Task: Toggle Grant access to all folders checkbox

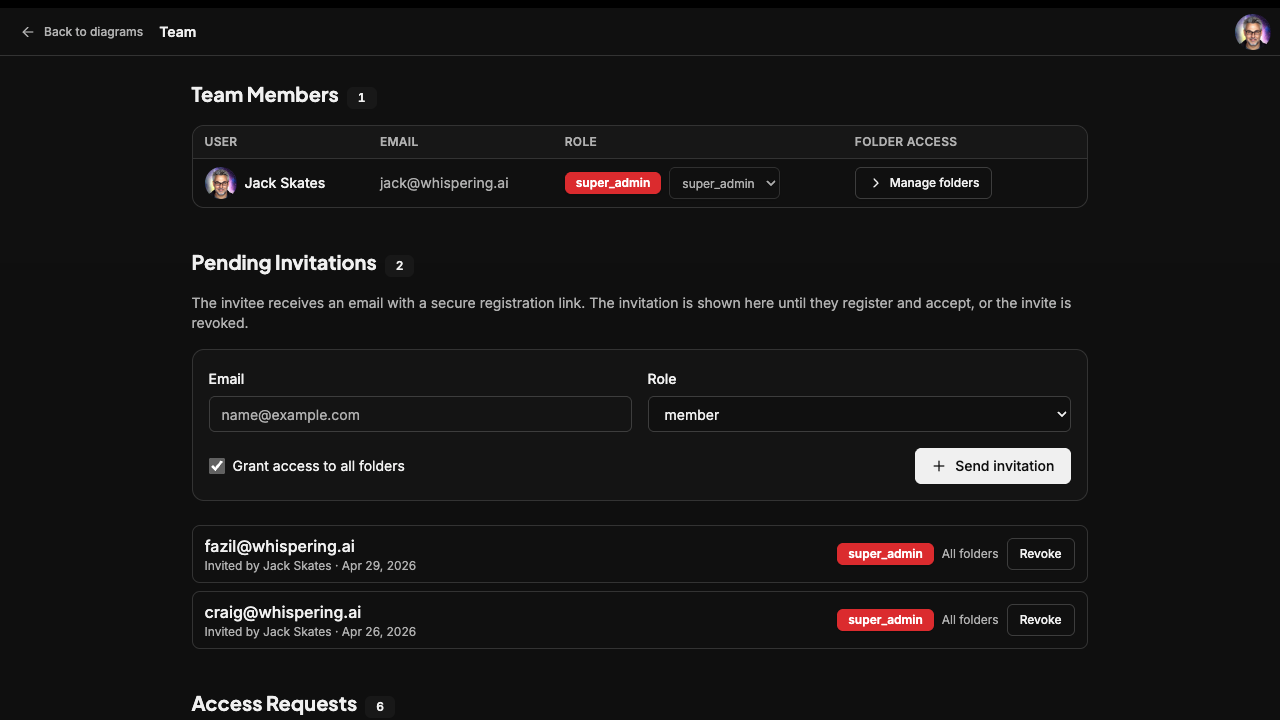Action: (x=217, y=466)
